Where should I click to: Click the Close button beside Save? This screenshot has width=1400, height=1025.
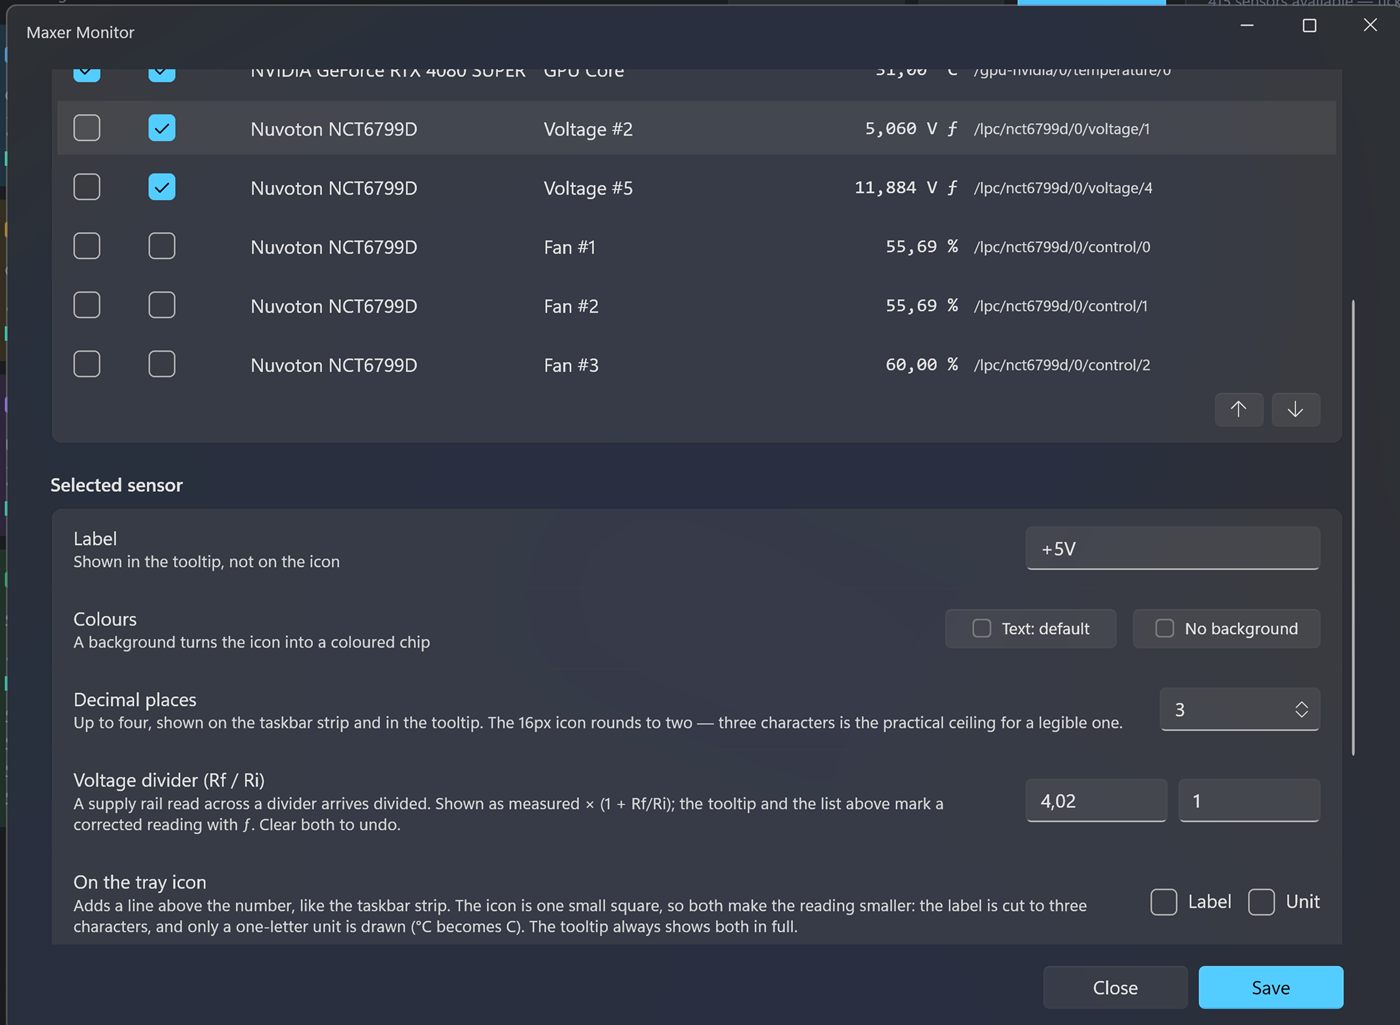pos(1115,987)
